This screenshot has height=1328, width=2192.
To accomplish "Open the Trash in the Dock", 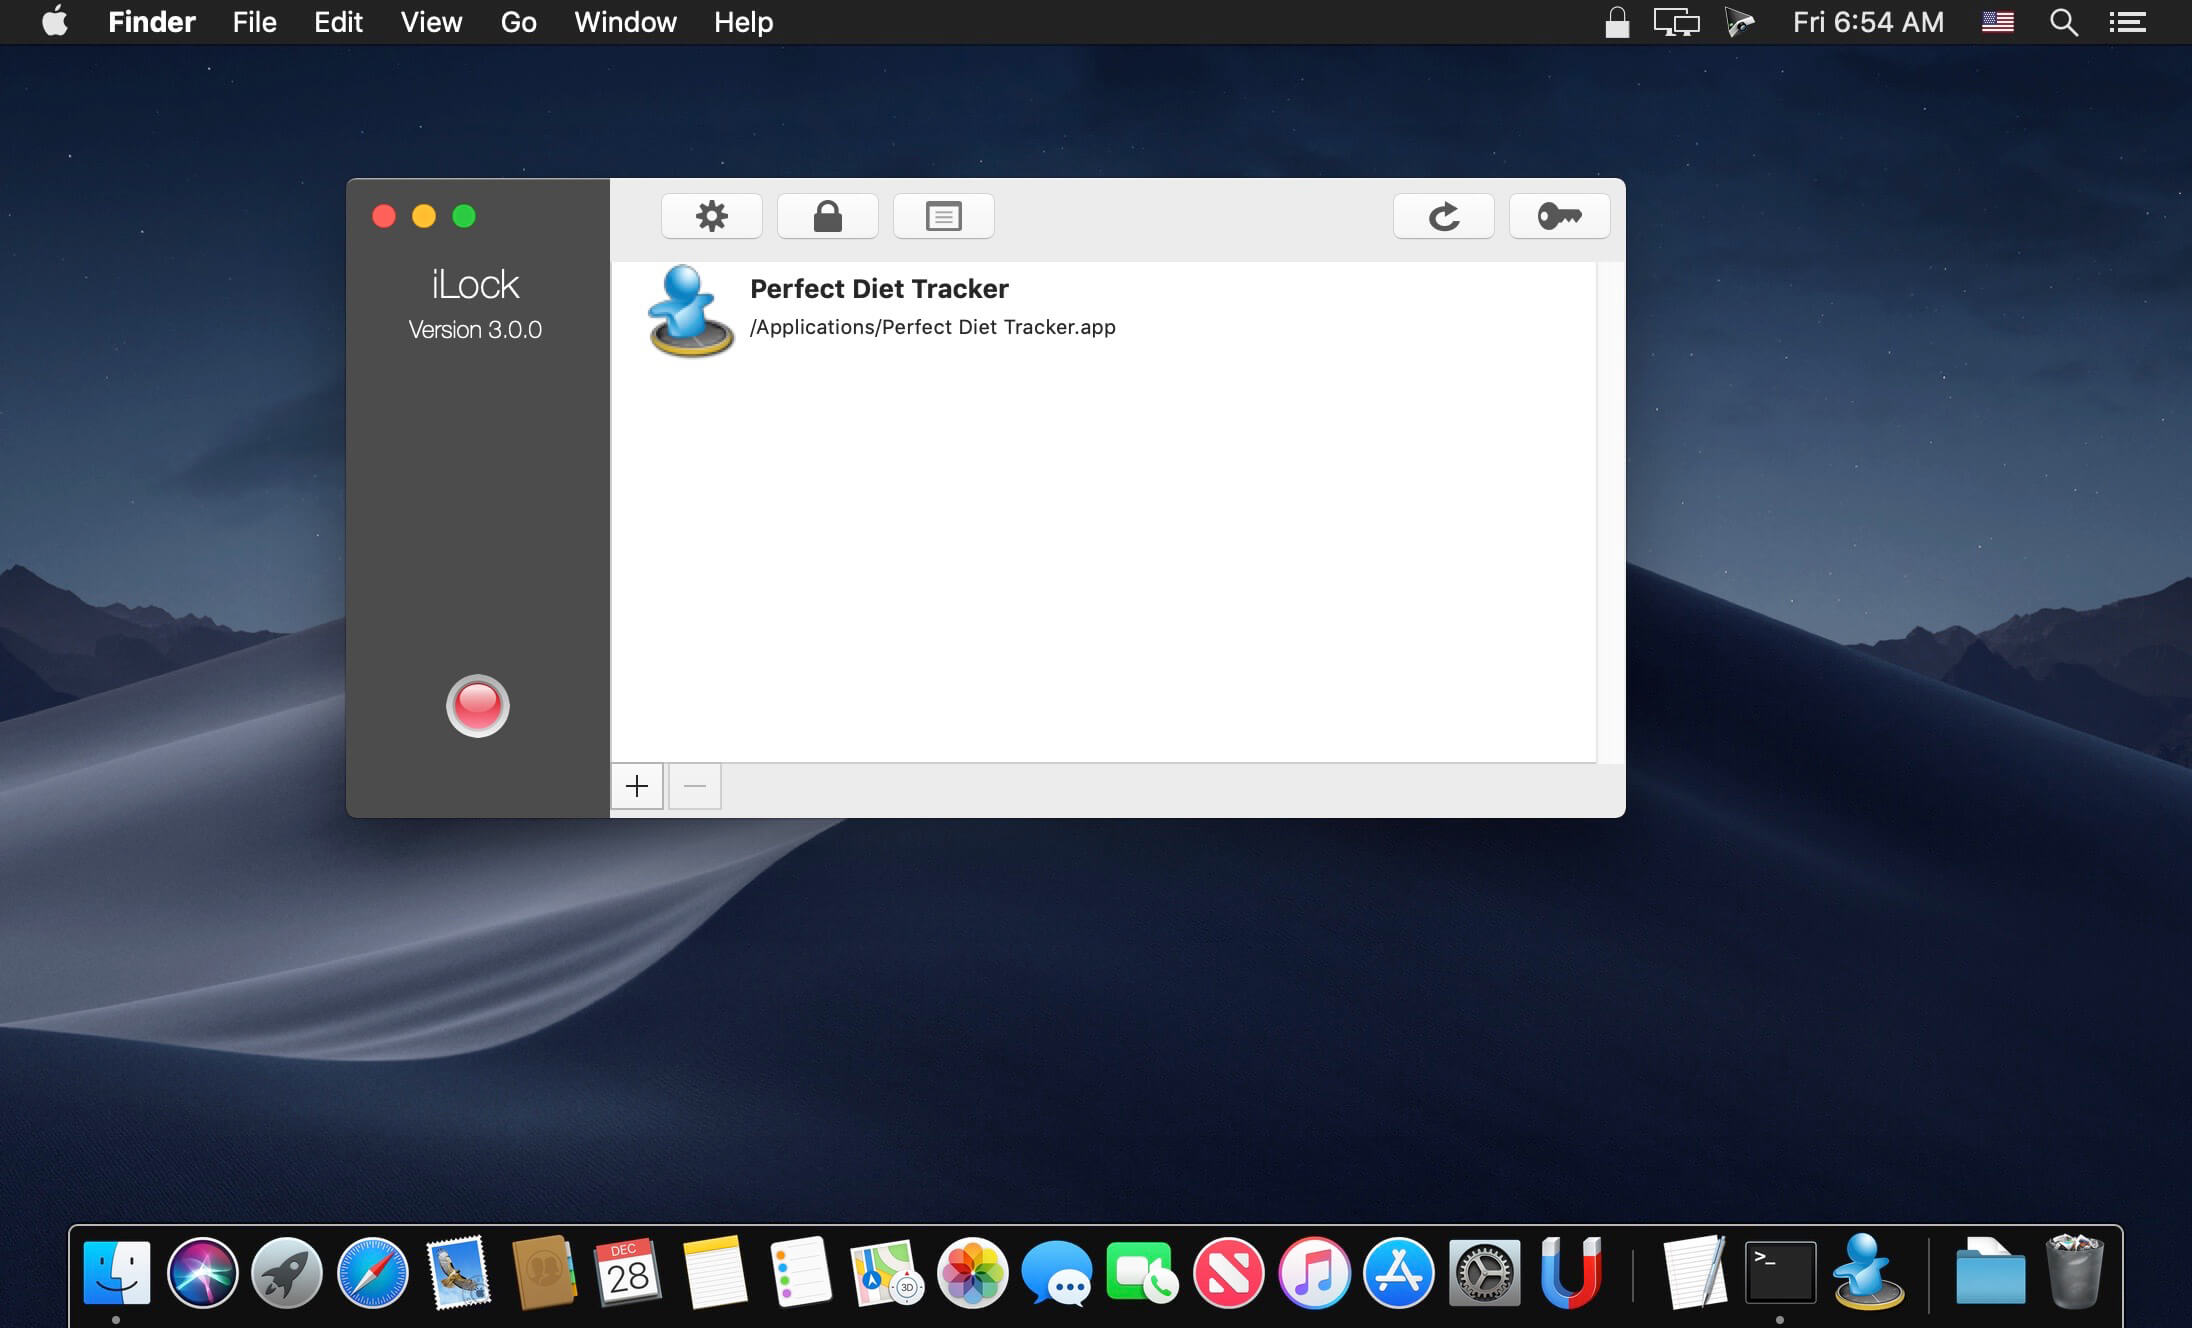I will [2075, 1273].
